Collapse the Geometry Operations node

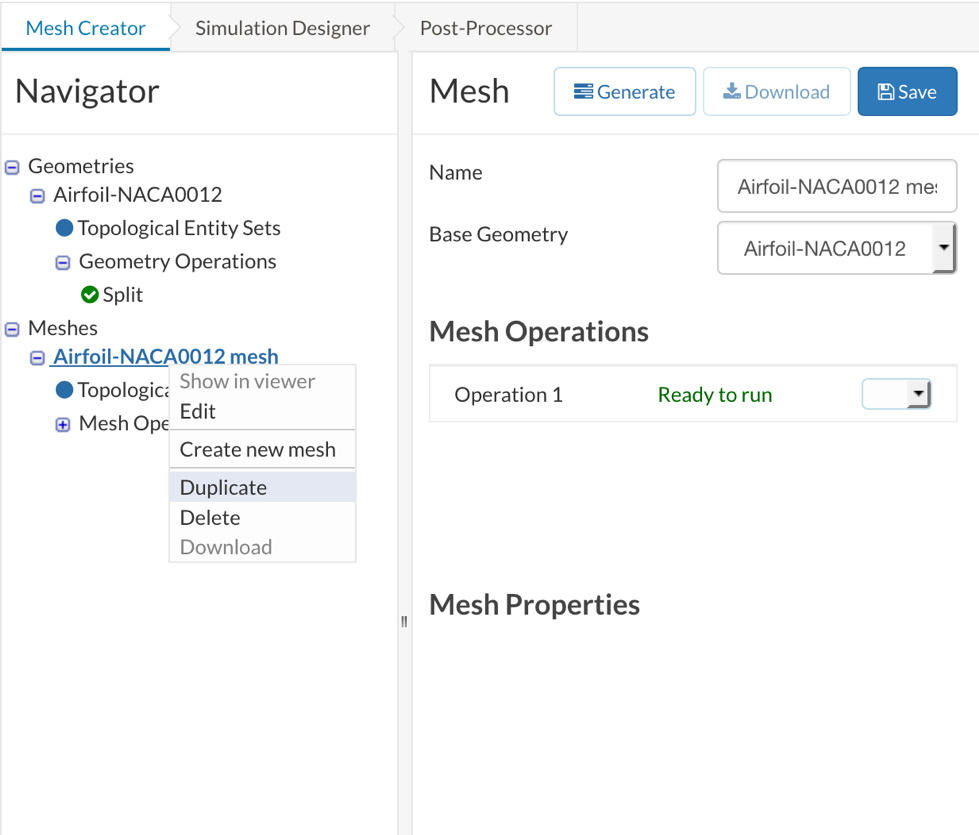click(62, 262)
